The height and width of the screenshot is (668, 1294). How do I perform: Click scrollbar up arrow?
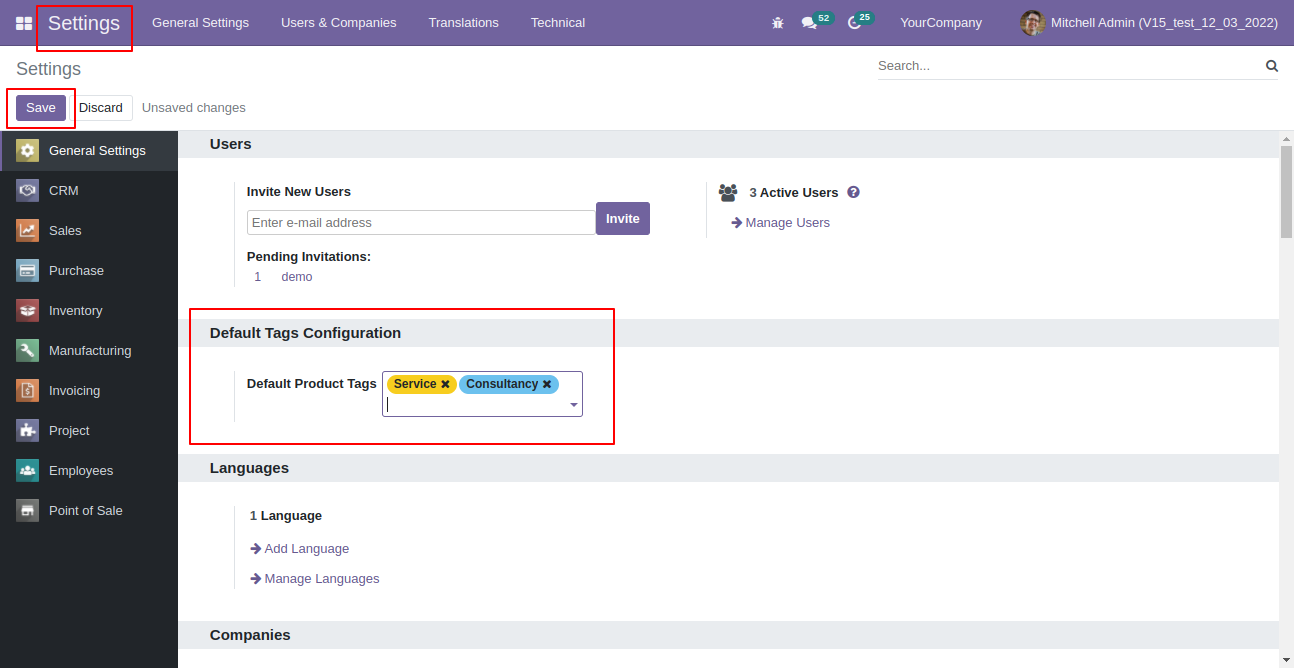(1286, 138)
